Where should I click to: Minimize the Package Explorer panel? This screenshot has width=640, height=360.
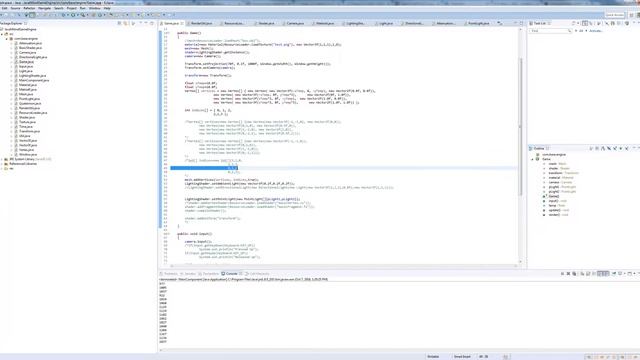(x=146, y=23)
